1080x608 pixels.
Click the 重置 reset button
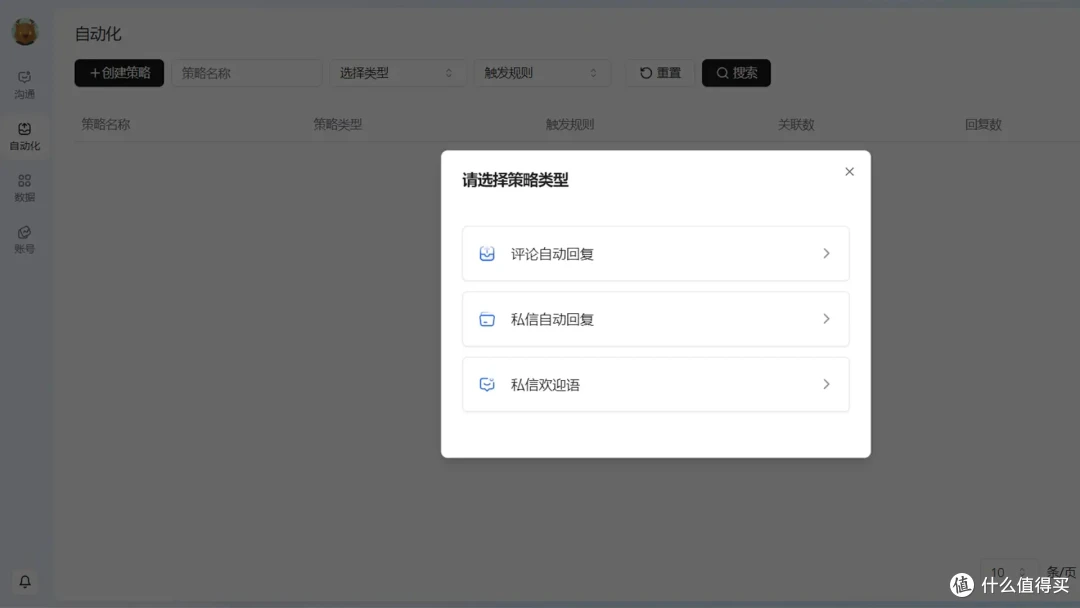pos(660,73)
